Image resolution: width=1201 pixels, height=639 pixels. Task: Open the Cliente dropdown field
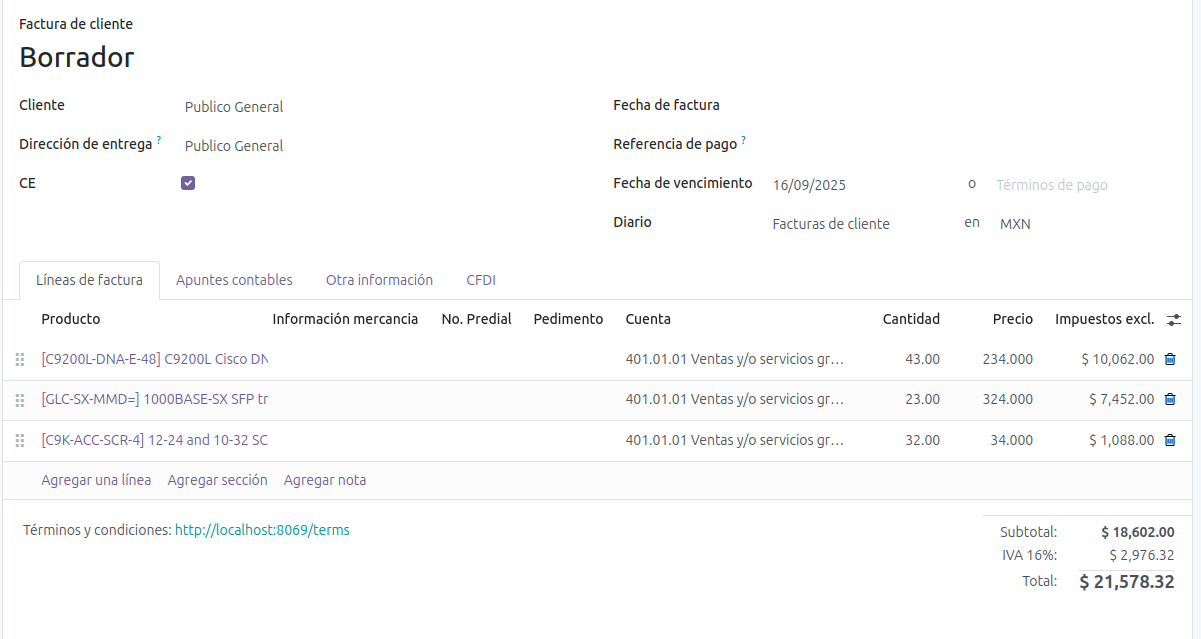tap(380, 107)
